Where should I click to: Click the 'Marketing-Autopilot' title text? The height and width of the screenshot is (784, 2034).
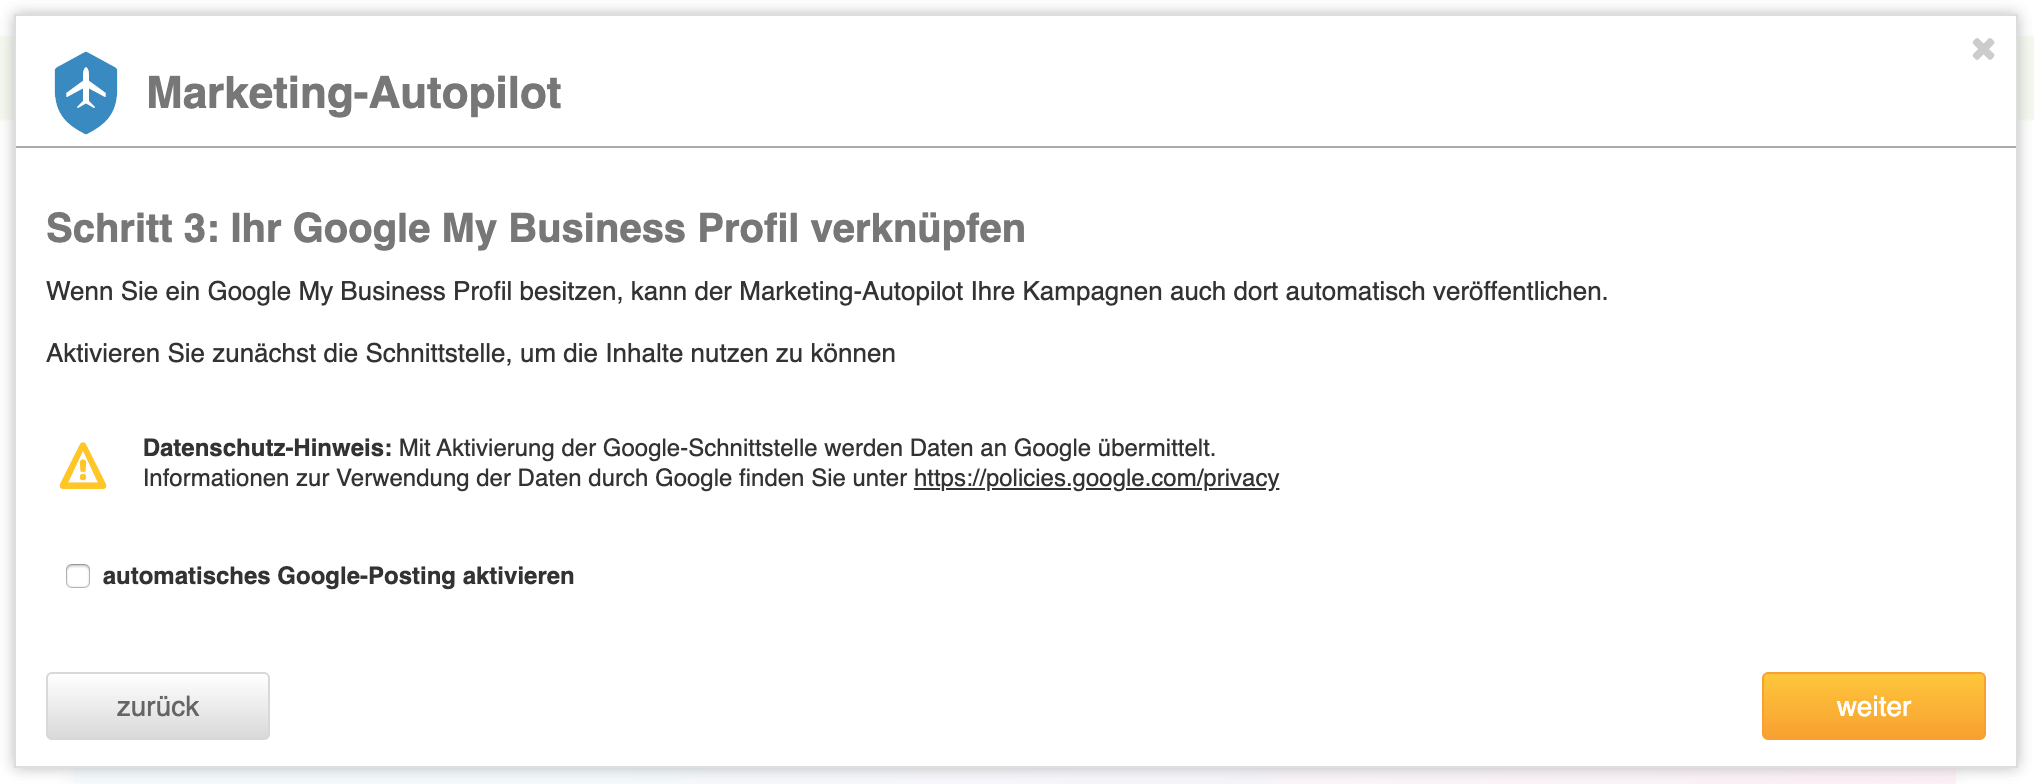click(x=353, y=93)
